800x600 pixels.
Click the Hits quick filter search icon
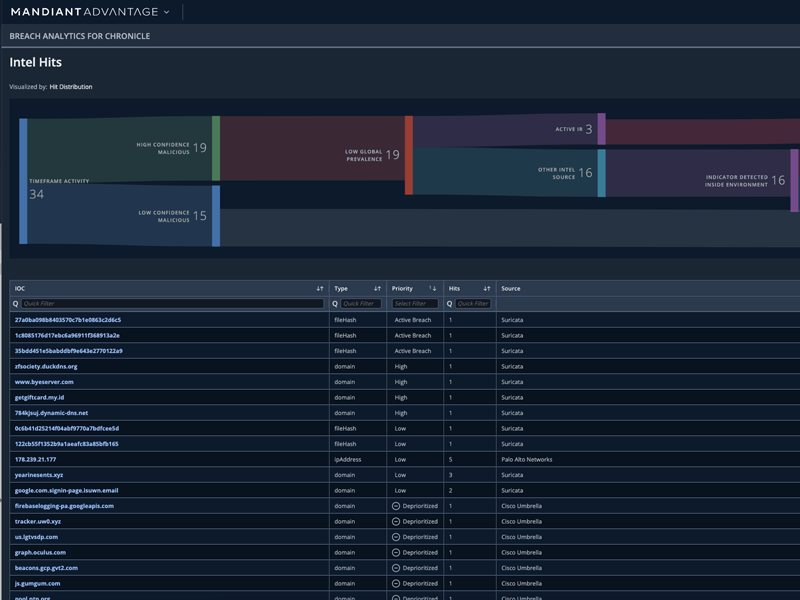pos(449,304)
